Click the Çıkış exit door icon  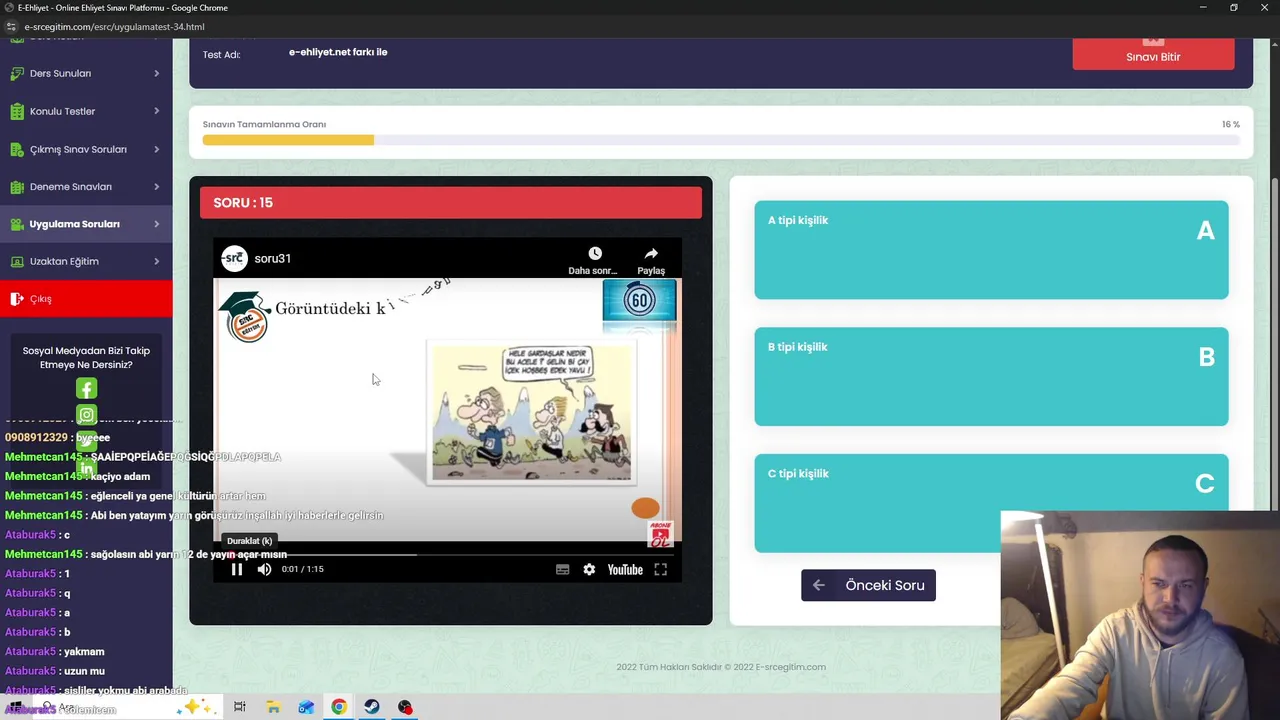pyautogui.click(x=16, y=299)
